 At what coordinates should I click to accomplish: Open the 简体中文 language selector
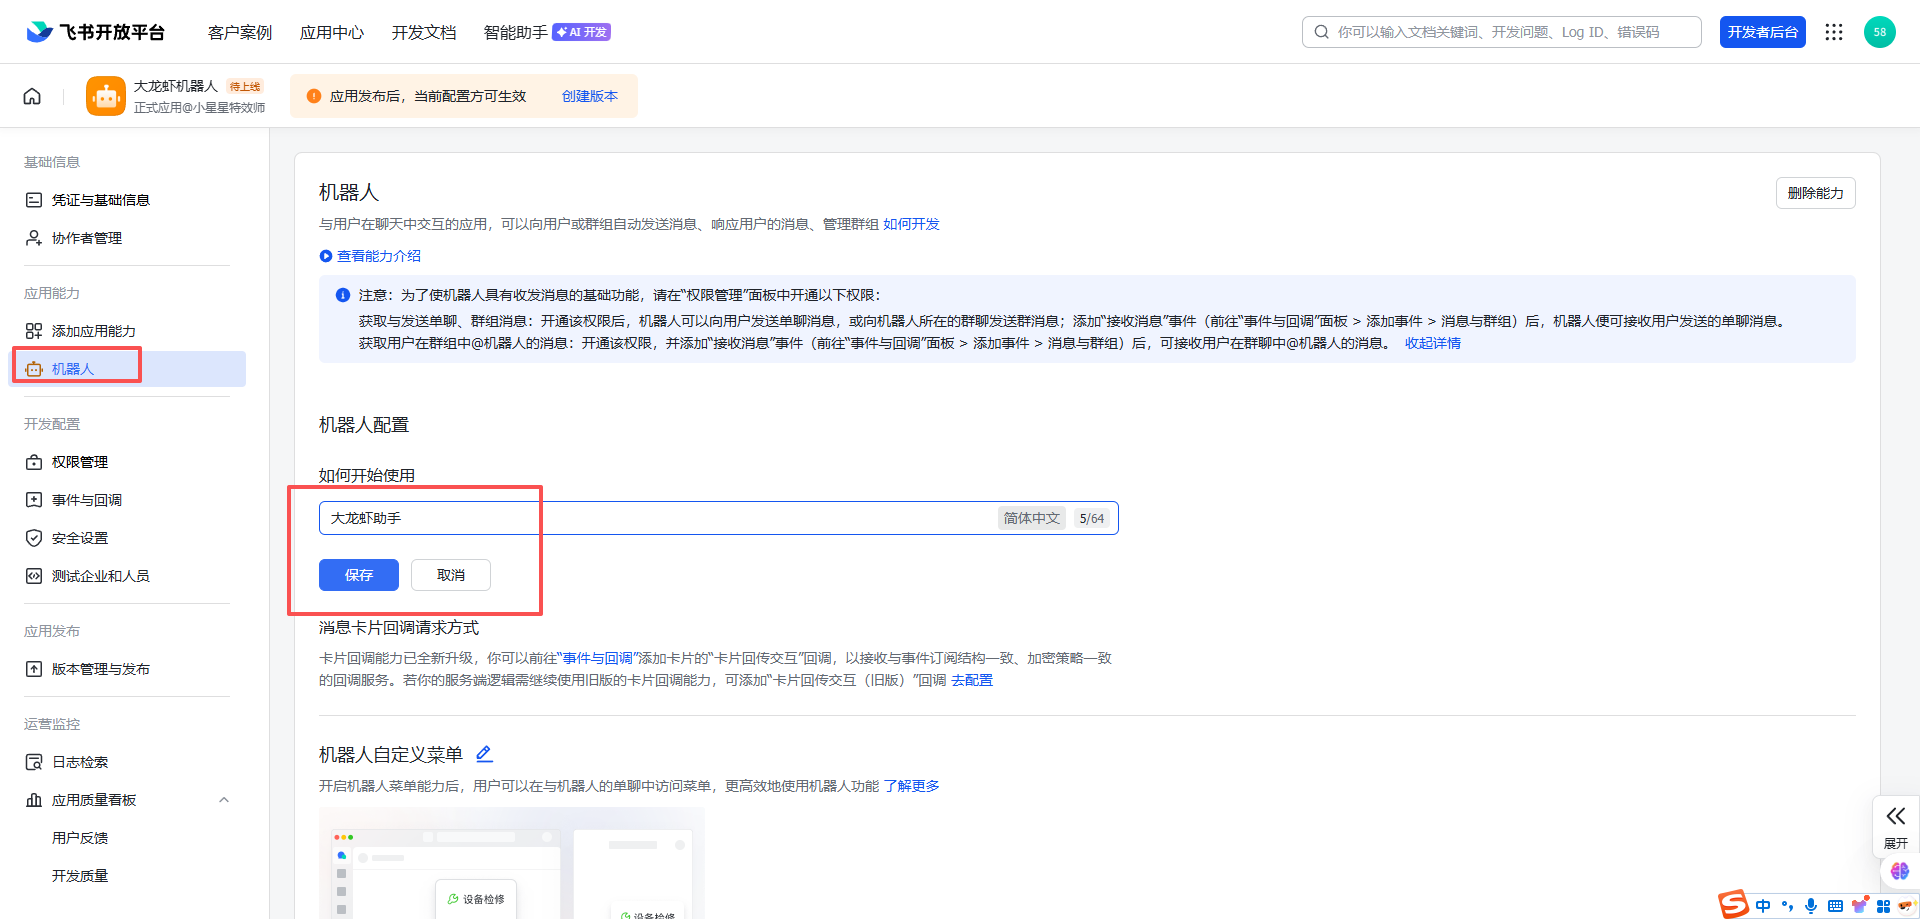1031,518
